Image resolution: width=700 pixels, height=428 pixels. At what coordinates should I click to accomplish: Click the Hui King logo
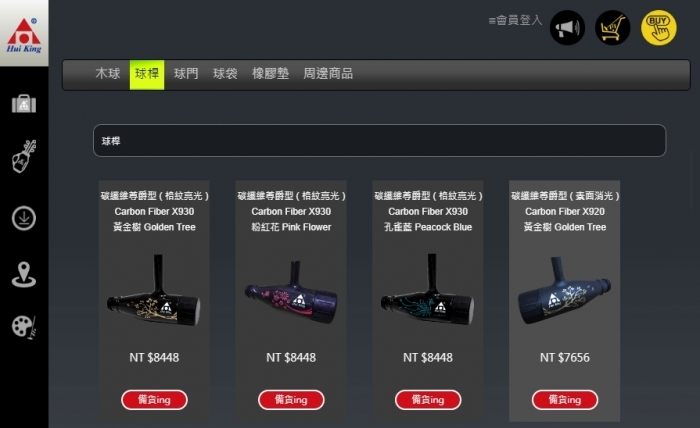24,34
